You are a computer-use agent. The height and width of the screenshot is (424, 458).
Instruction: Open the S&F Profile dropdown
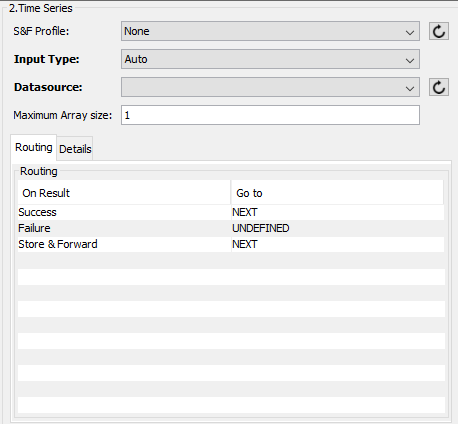[x=270, y=31]
